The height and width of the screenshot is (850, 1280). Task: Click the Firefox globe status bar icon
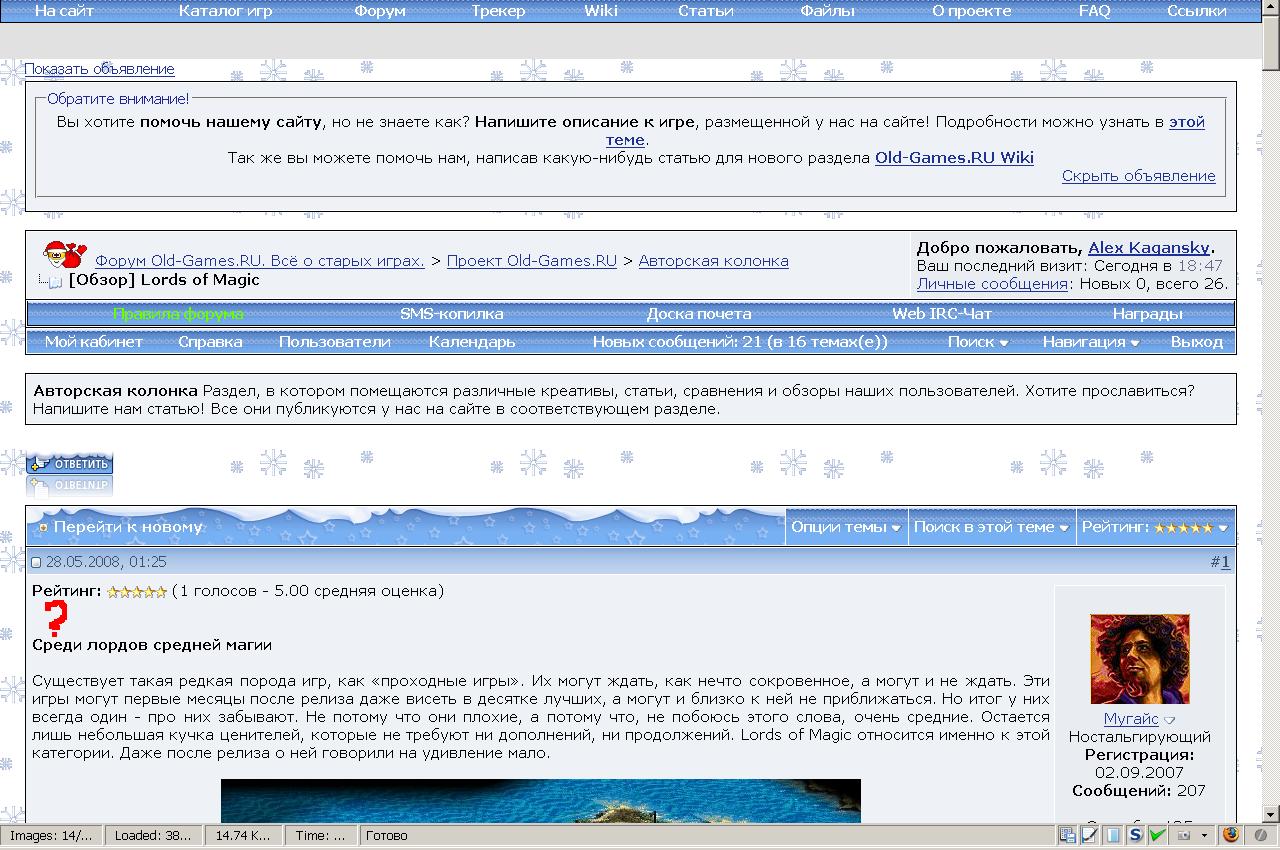click(x=1231, y=834)
